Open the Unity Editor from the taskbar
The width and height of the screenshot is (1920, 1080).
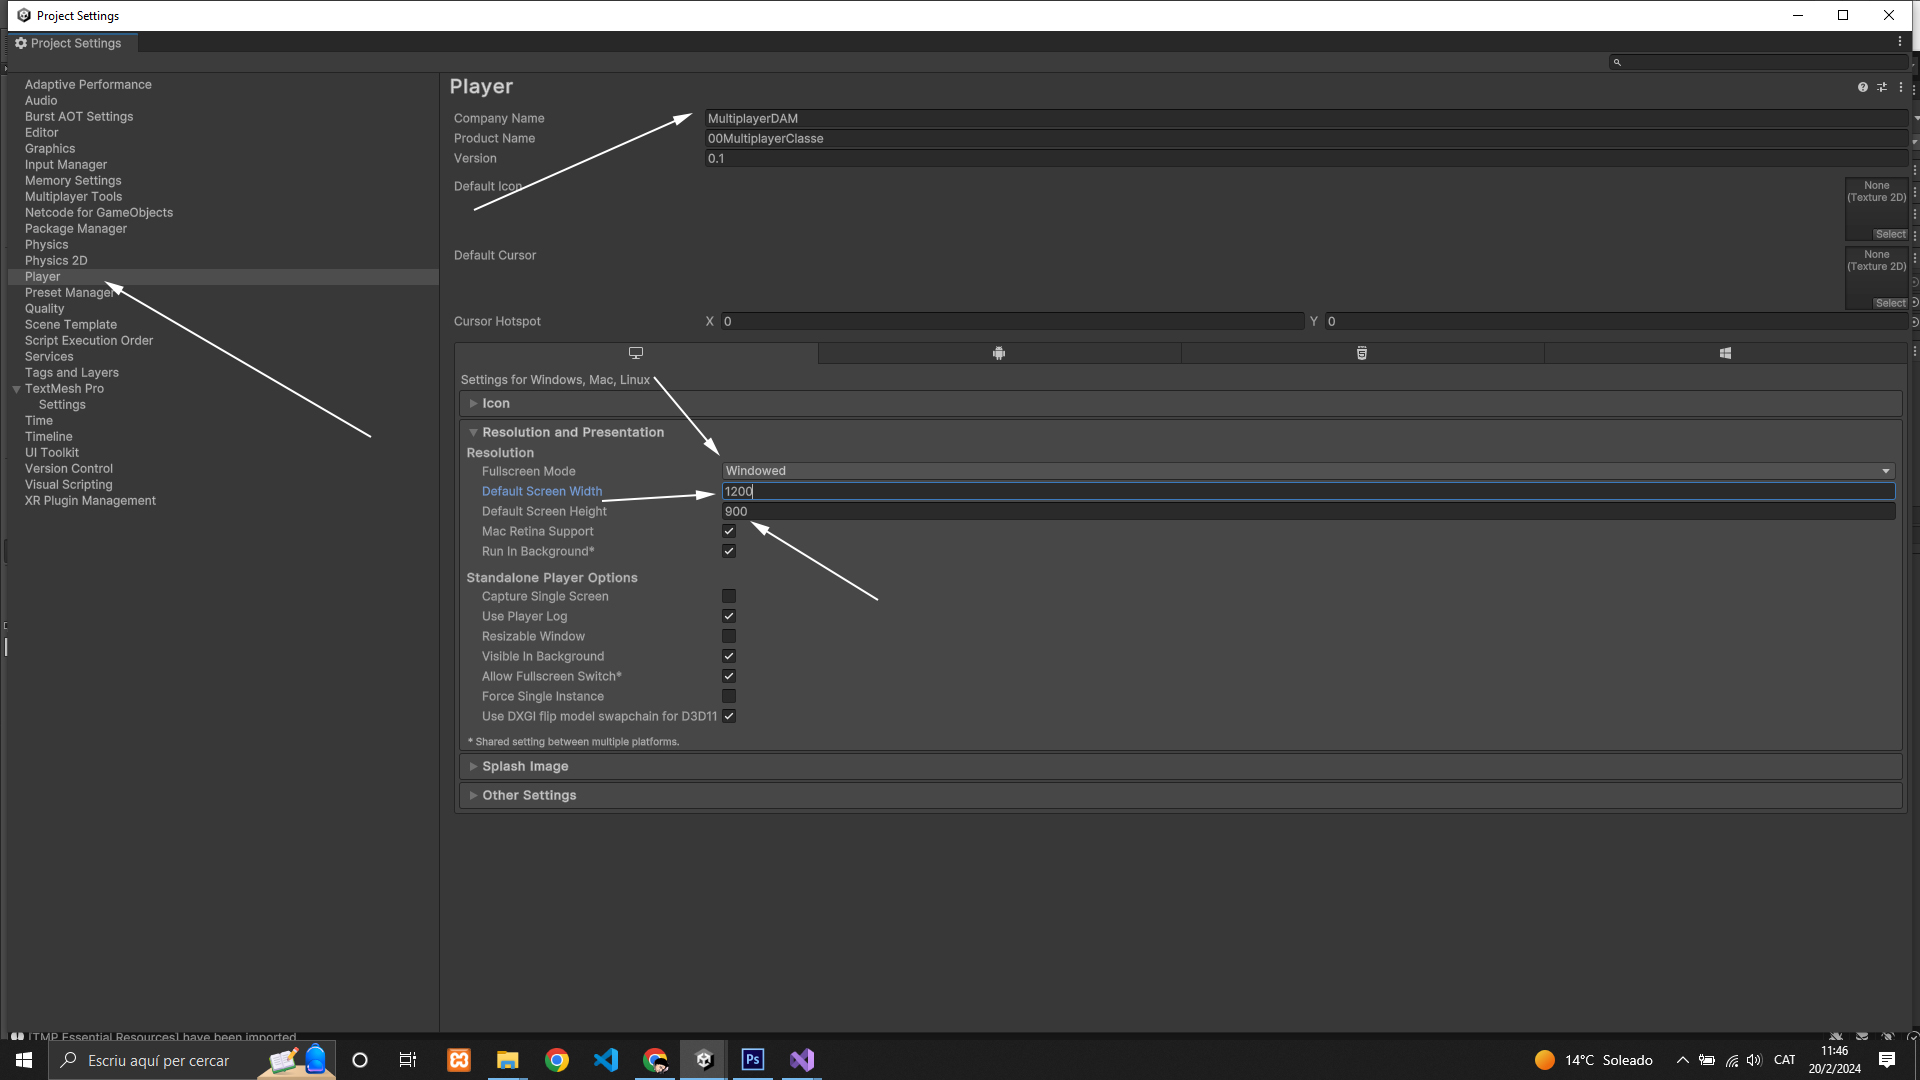[x=704, y=1060]
